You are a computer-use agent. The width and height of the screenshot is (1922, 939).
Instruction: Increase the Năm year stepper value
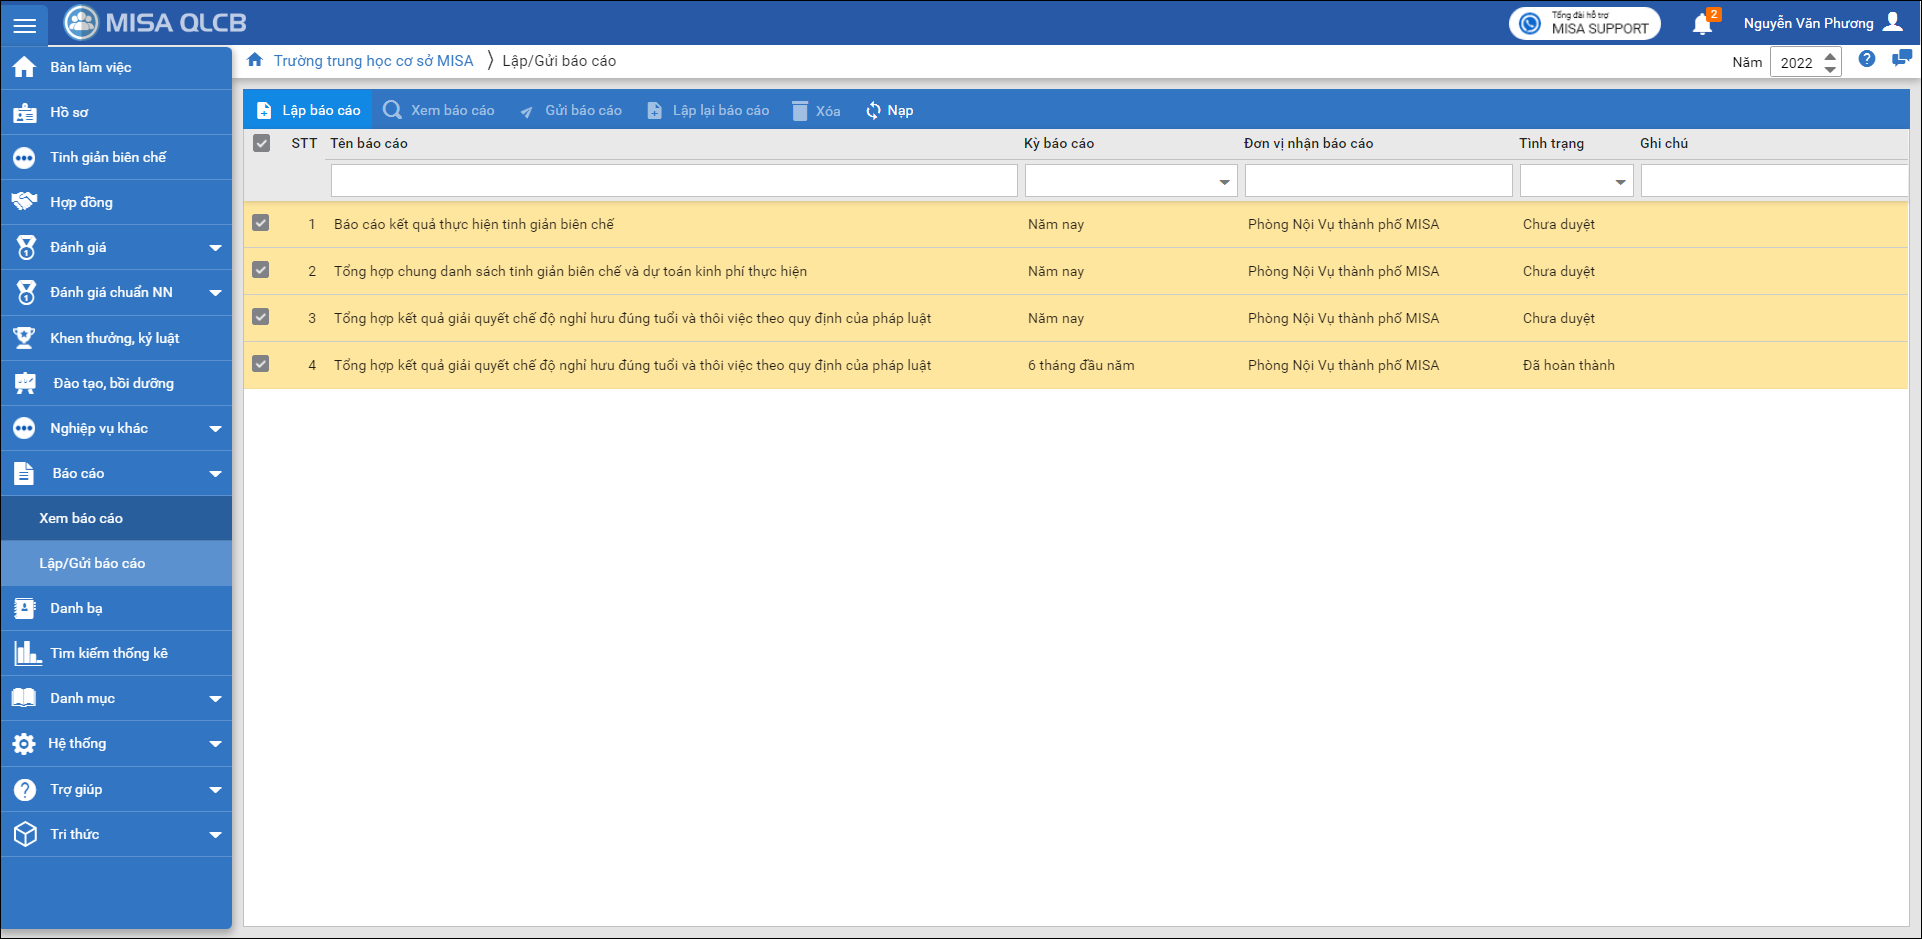pyautogui.click(x=1830, y=56)
